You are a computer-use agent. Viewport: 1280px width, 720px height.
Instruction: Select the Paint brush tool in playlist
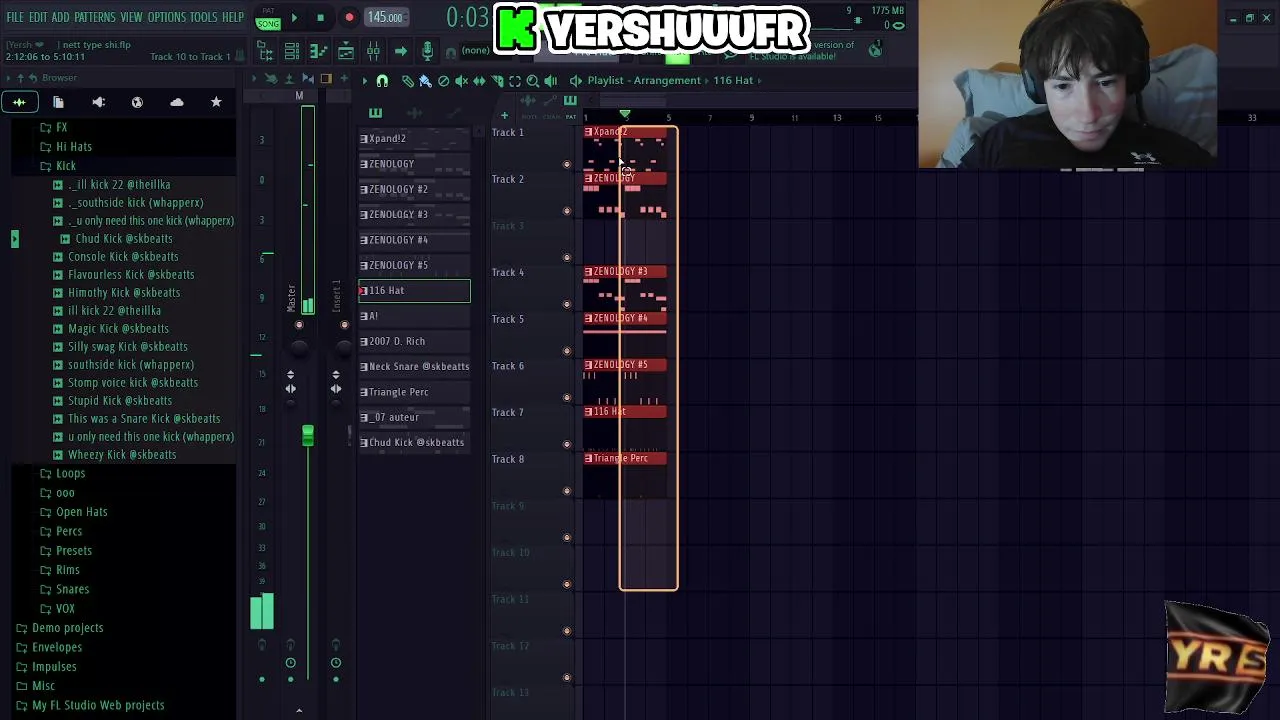coord(425,80)
